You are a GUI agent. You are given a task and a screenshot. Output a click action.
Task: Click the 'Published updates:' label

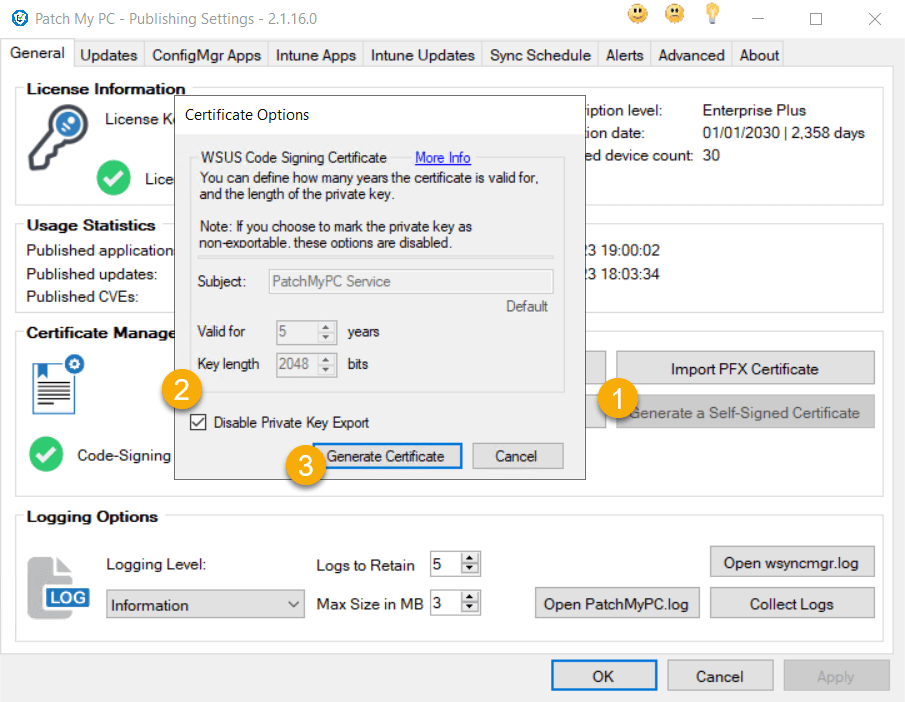[x=92, y=274]
